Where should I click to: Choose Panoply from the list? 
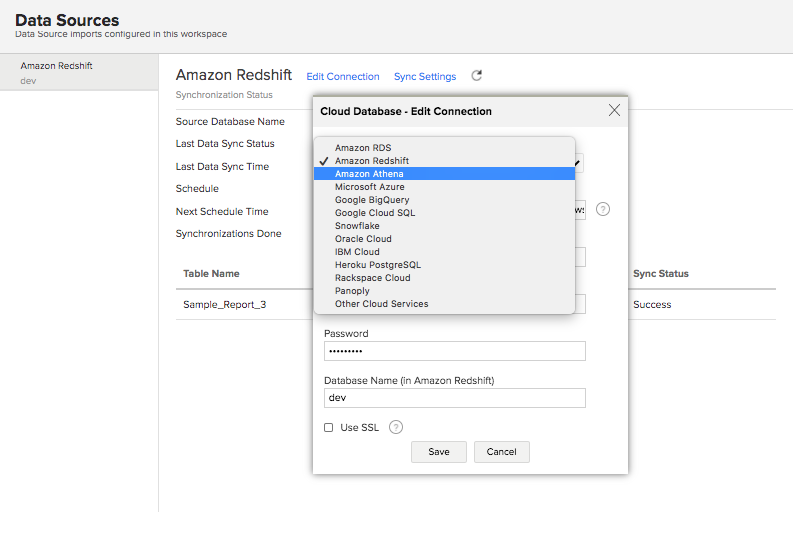click(445, 291)
